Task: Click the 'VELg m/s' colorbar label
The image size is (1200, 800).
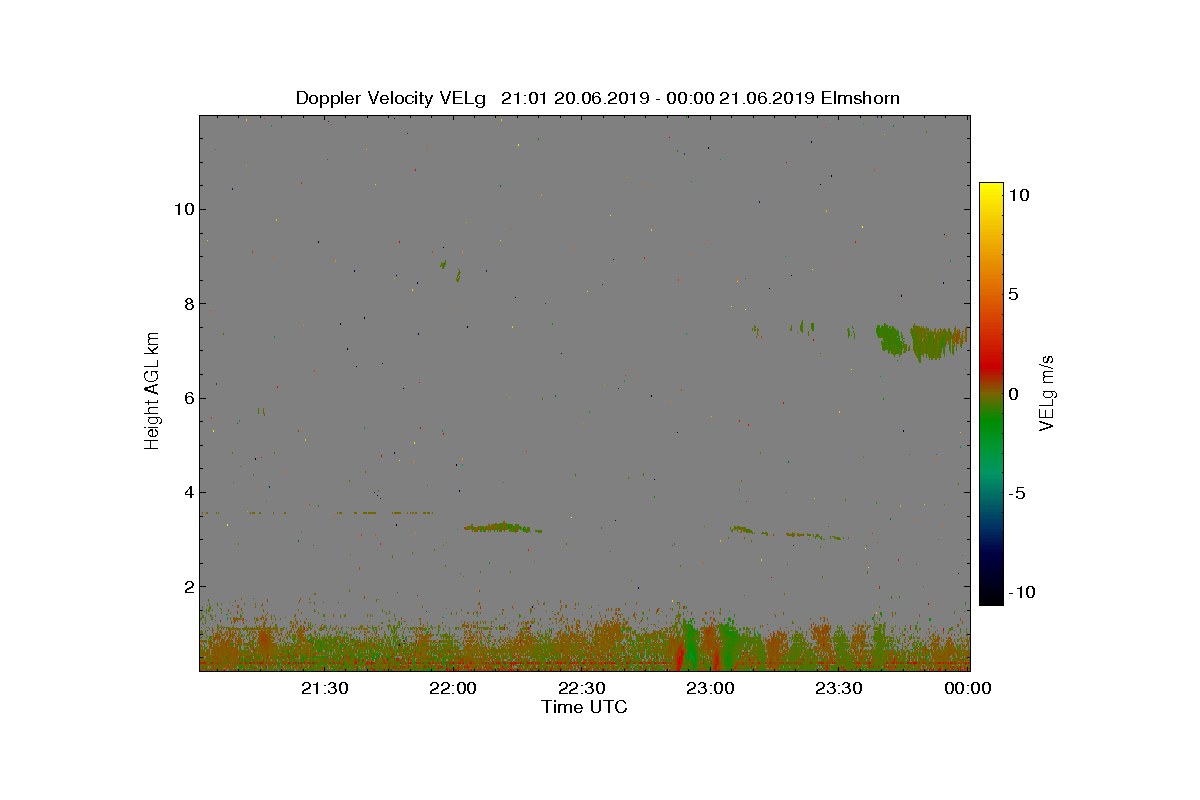Action: pos(1047,392)
